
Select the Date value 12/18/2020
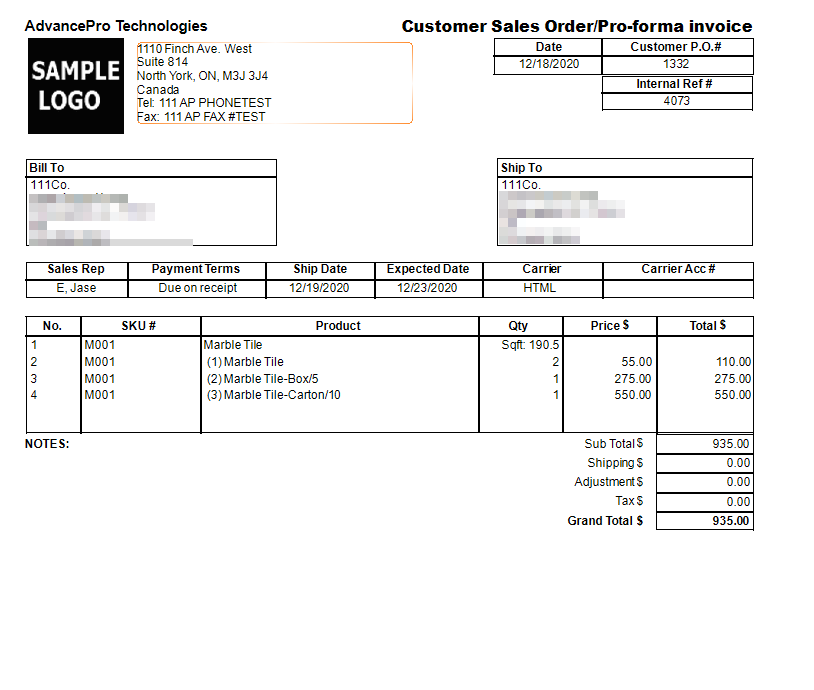tap(548, 65)
